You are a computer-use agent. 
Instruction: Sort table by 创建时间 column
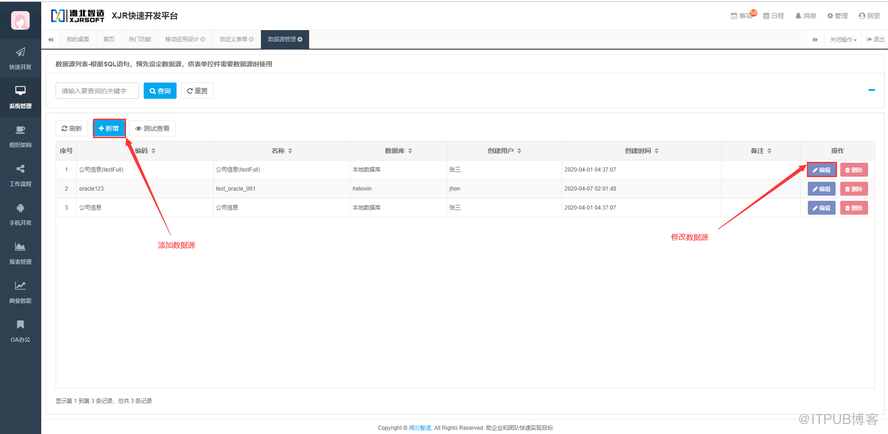click(641, 150)
